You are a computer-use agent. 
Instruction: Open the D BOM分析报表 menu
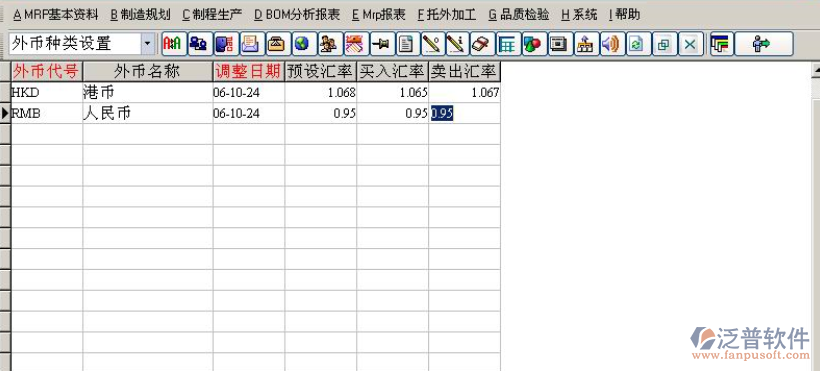click(297, 15)
